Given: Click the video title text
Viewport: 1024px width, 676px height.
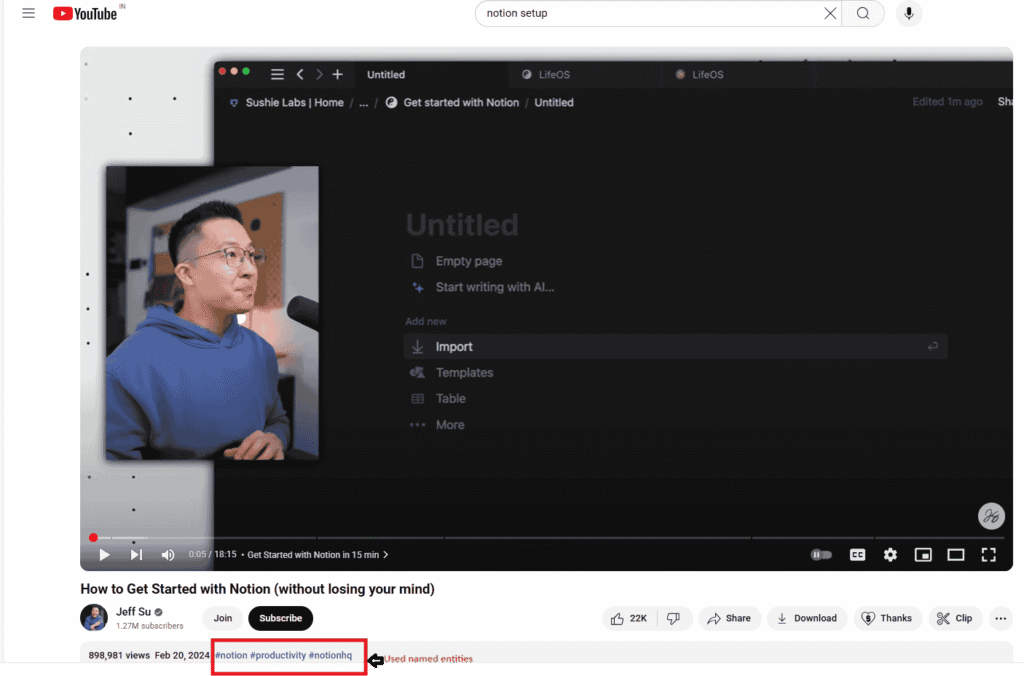Looking at the screenshot, I should pyautogui.click(x=257, y=588).
